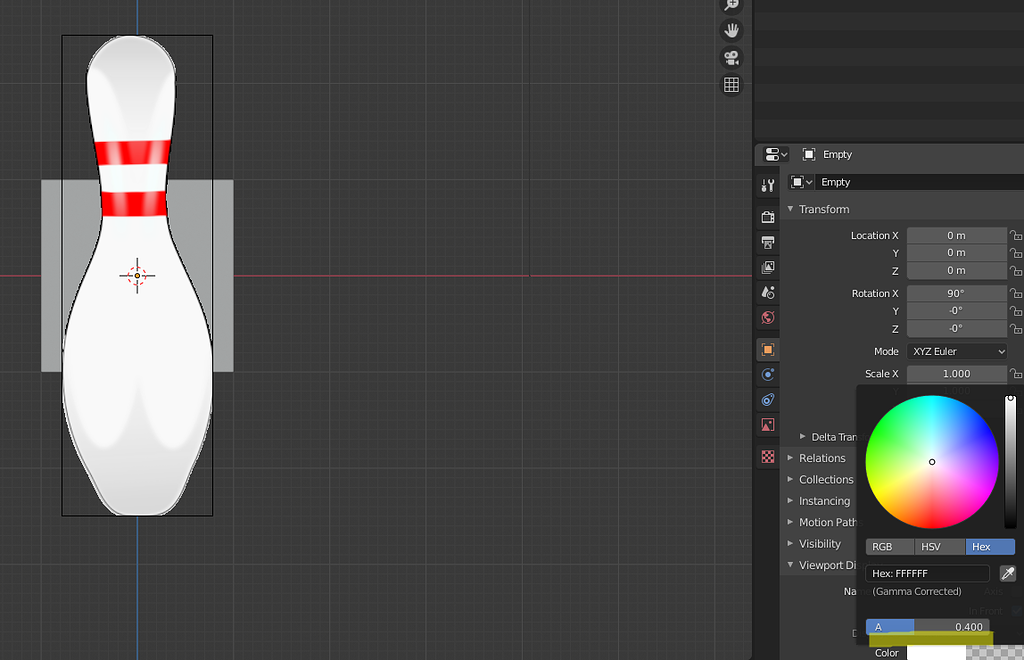Click the eyedropper to sample a color

[1008, 573]
